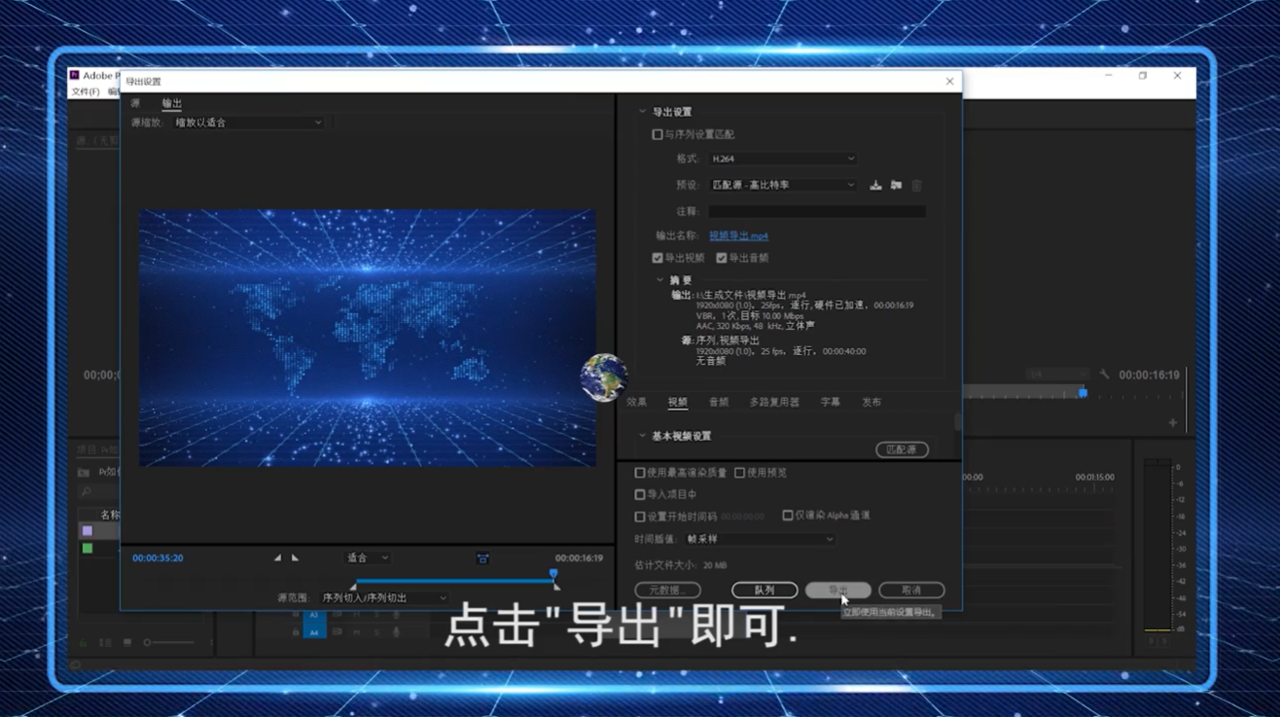Open the 发布 tab
Viewport: 1280px width, 717px height.
(x=872, y=402)
